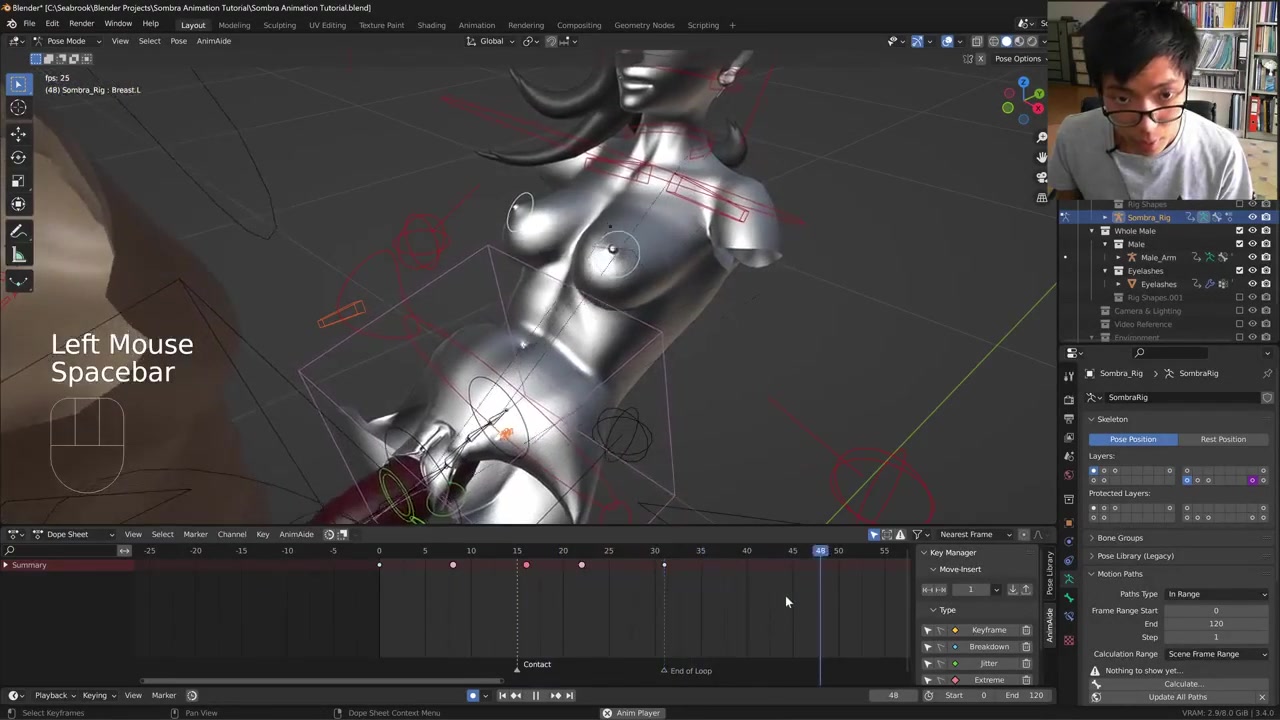Image resolution: width=1280 pixels, height=720 pixels.
Task: Activate the Scale tool
Action: pyautogui.click(x=18, y=181)
